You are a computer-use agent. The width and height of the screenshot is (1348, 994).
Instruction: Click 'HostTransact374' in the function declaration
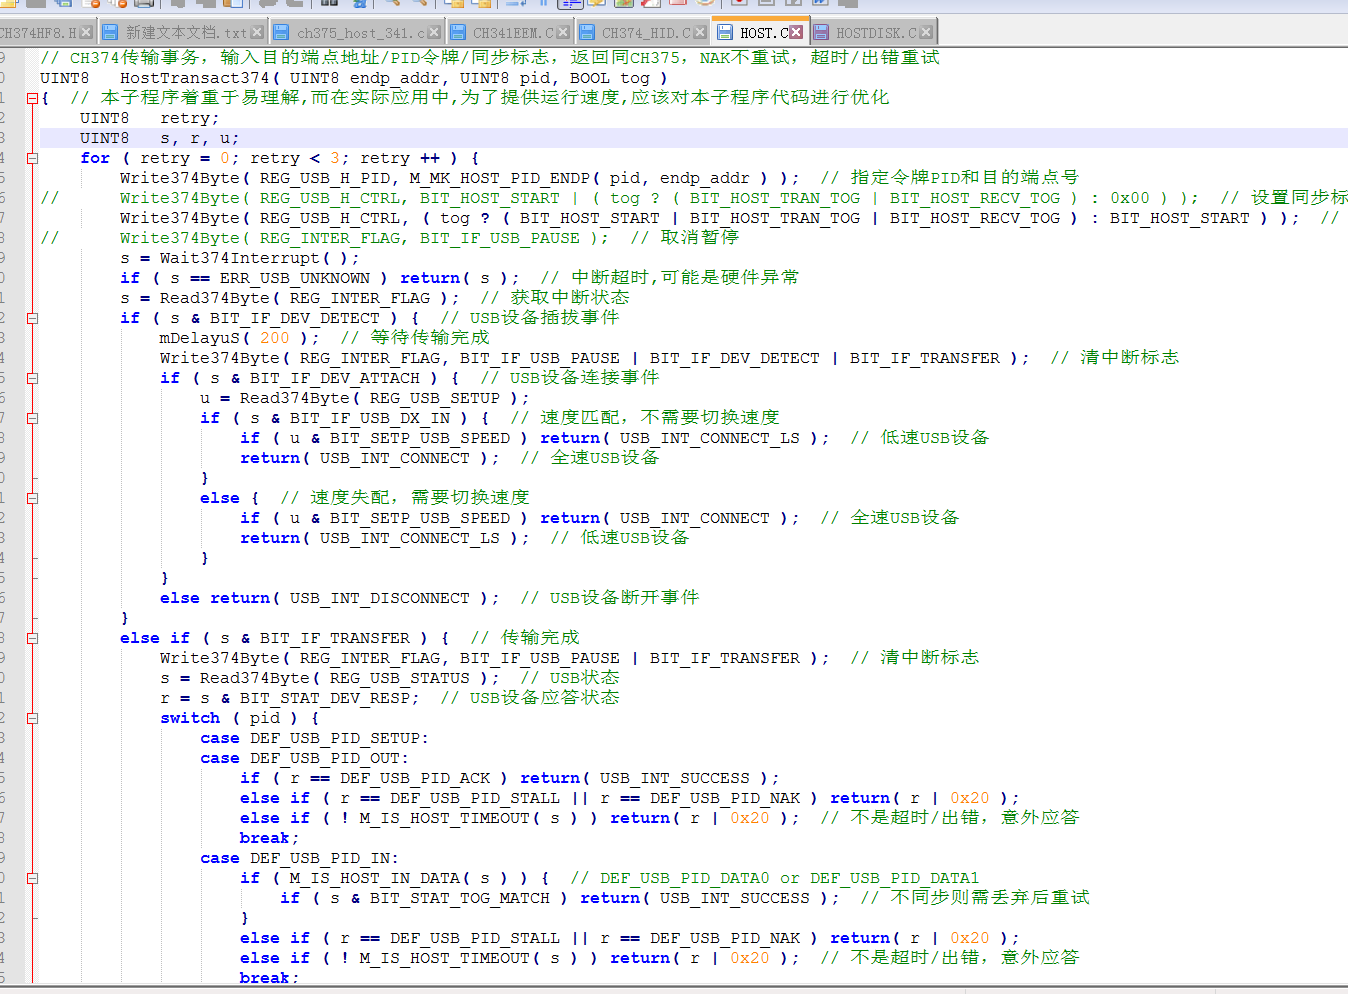[195, 78]
